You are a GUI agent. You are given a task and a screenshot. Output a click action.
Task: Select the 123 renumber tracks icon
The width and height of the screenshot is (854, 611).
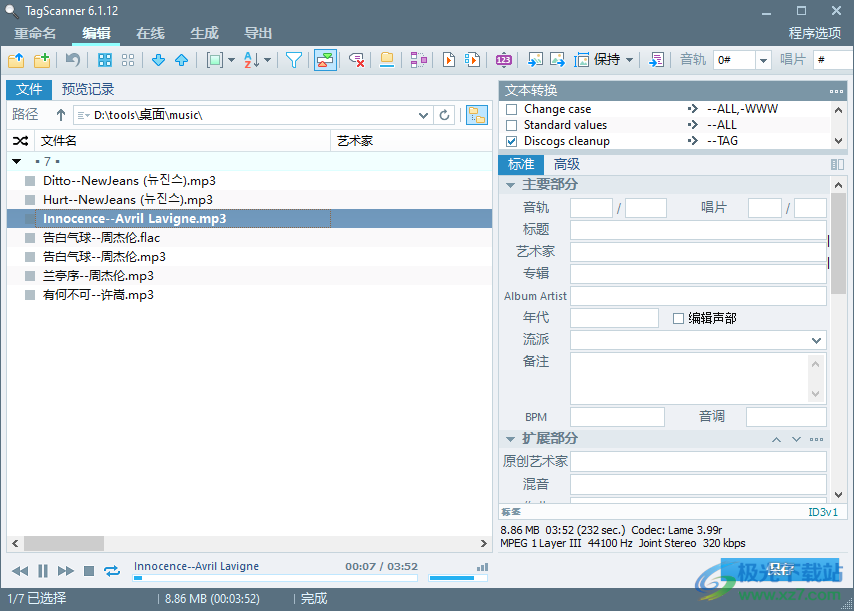tap(503, 59)
